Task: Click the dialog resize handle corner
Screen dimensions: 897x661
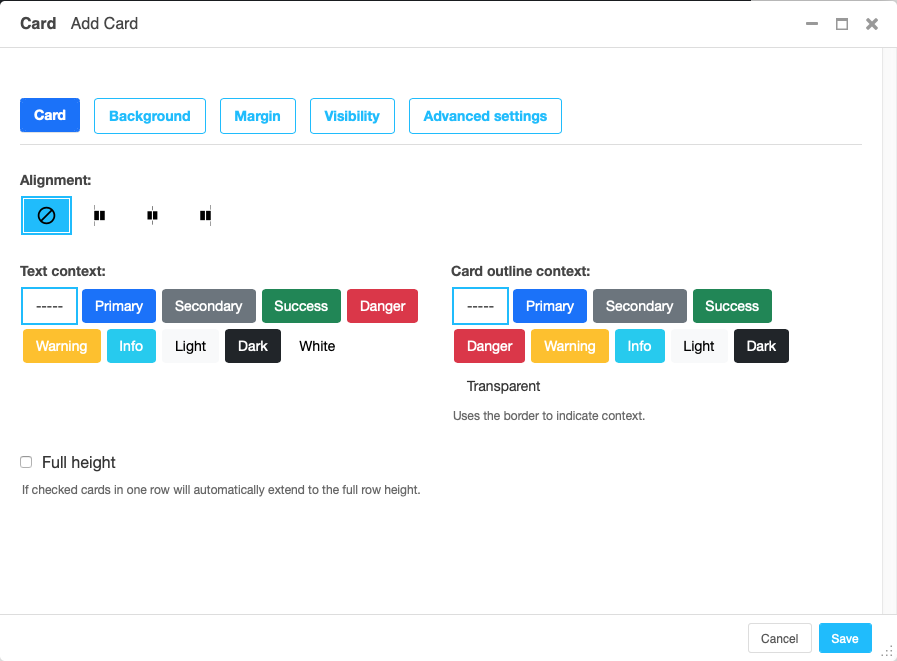Action: (887, 651)
